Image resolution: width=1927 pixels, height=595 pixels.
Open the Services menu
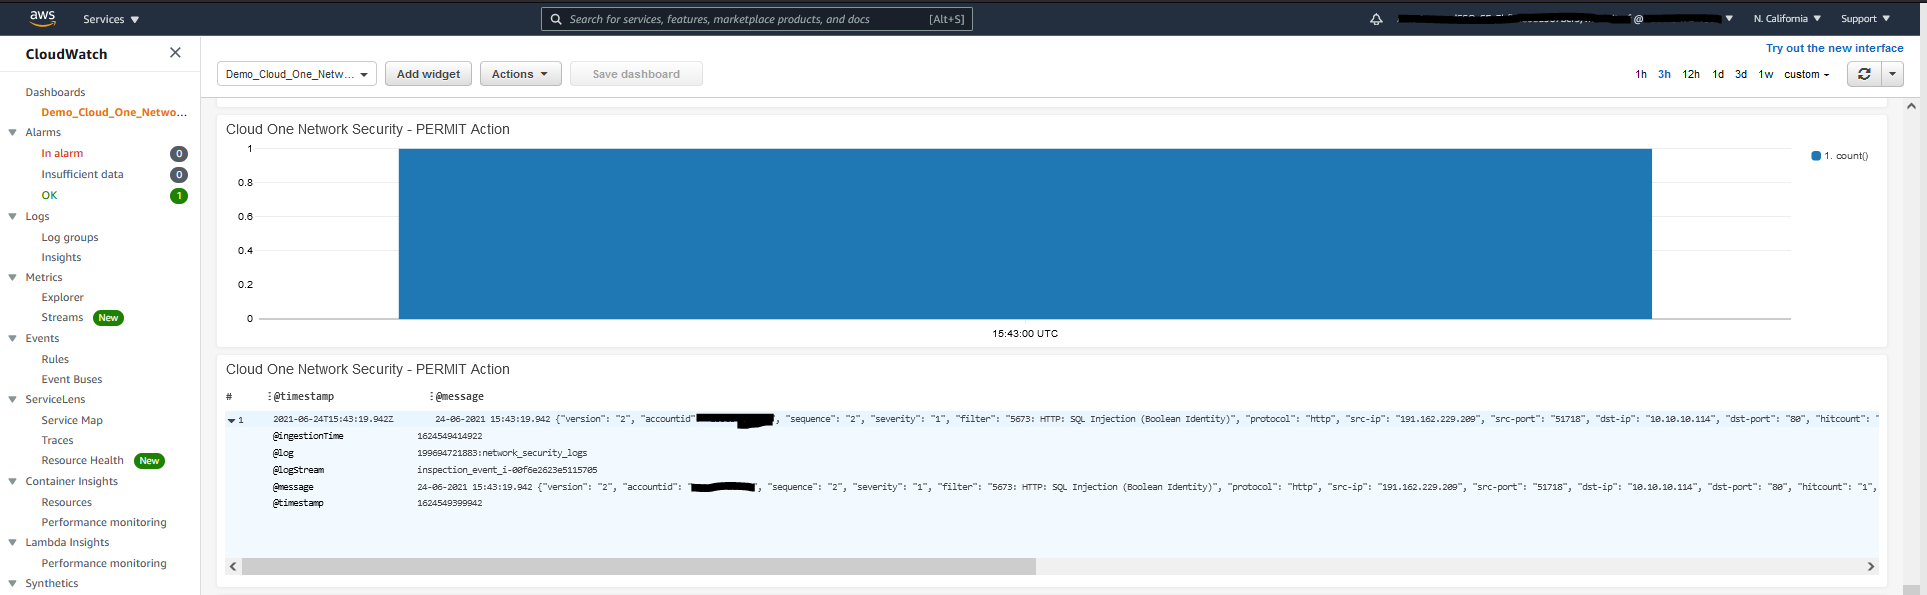tap(111, 19)
